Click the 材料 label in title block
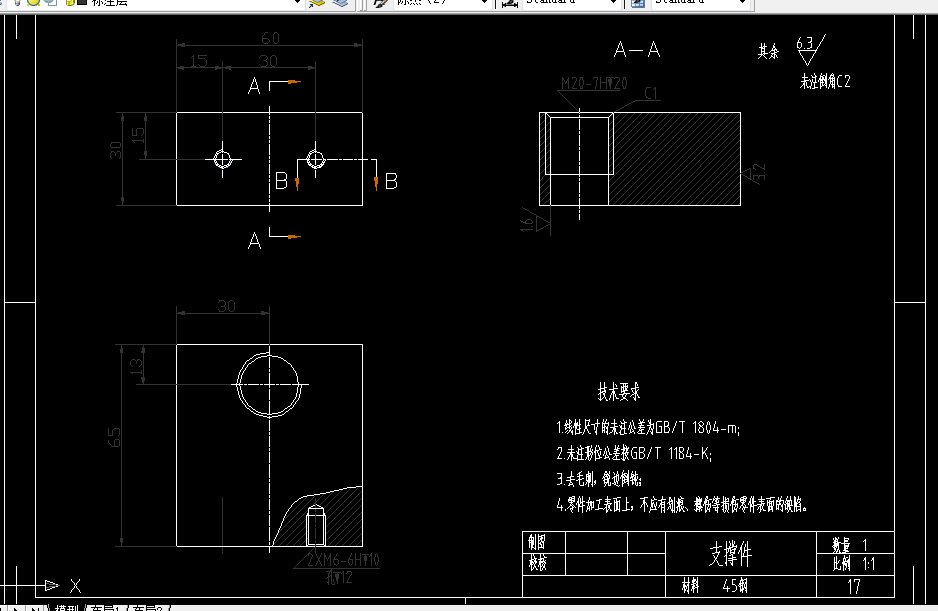Viewport: 938px width, 611px height. click(x=690, y=586)
